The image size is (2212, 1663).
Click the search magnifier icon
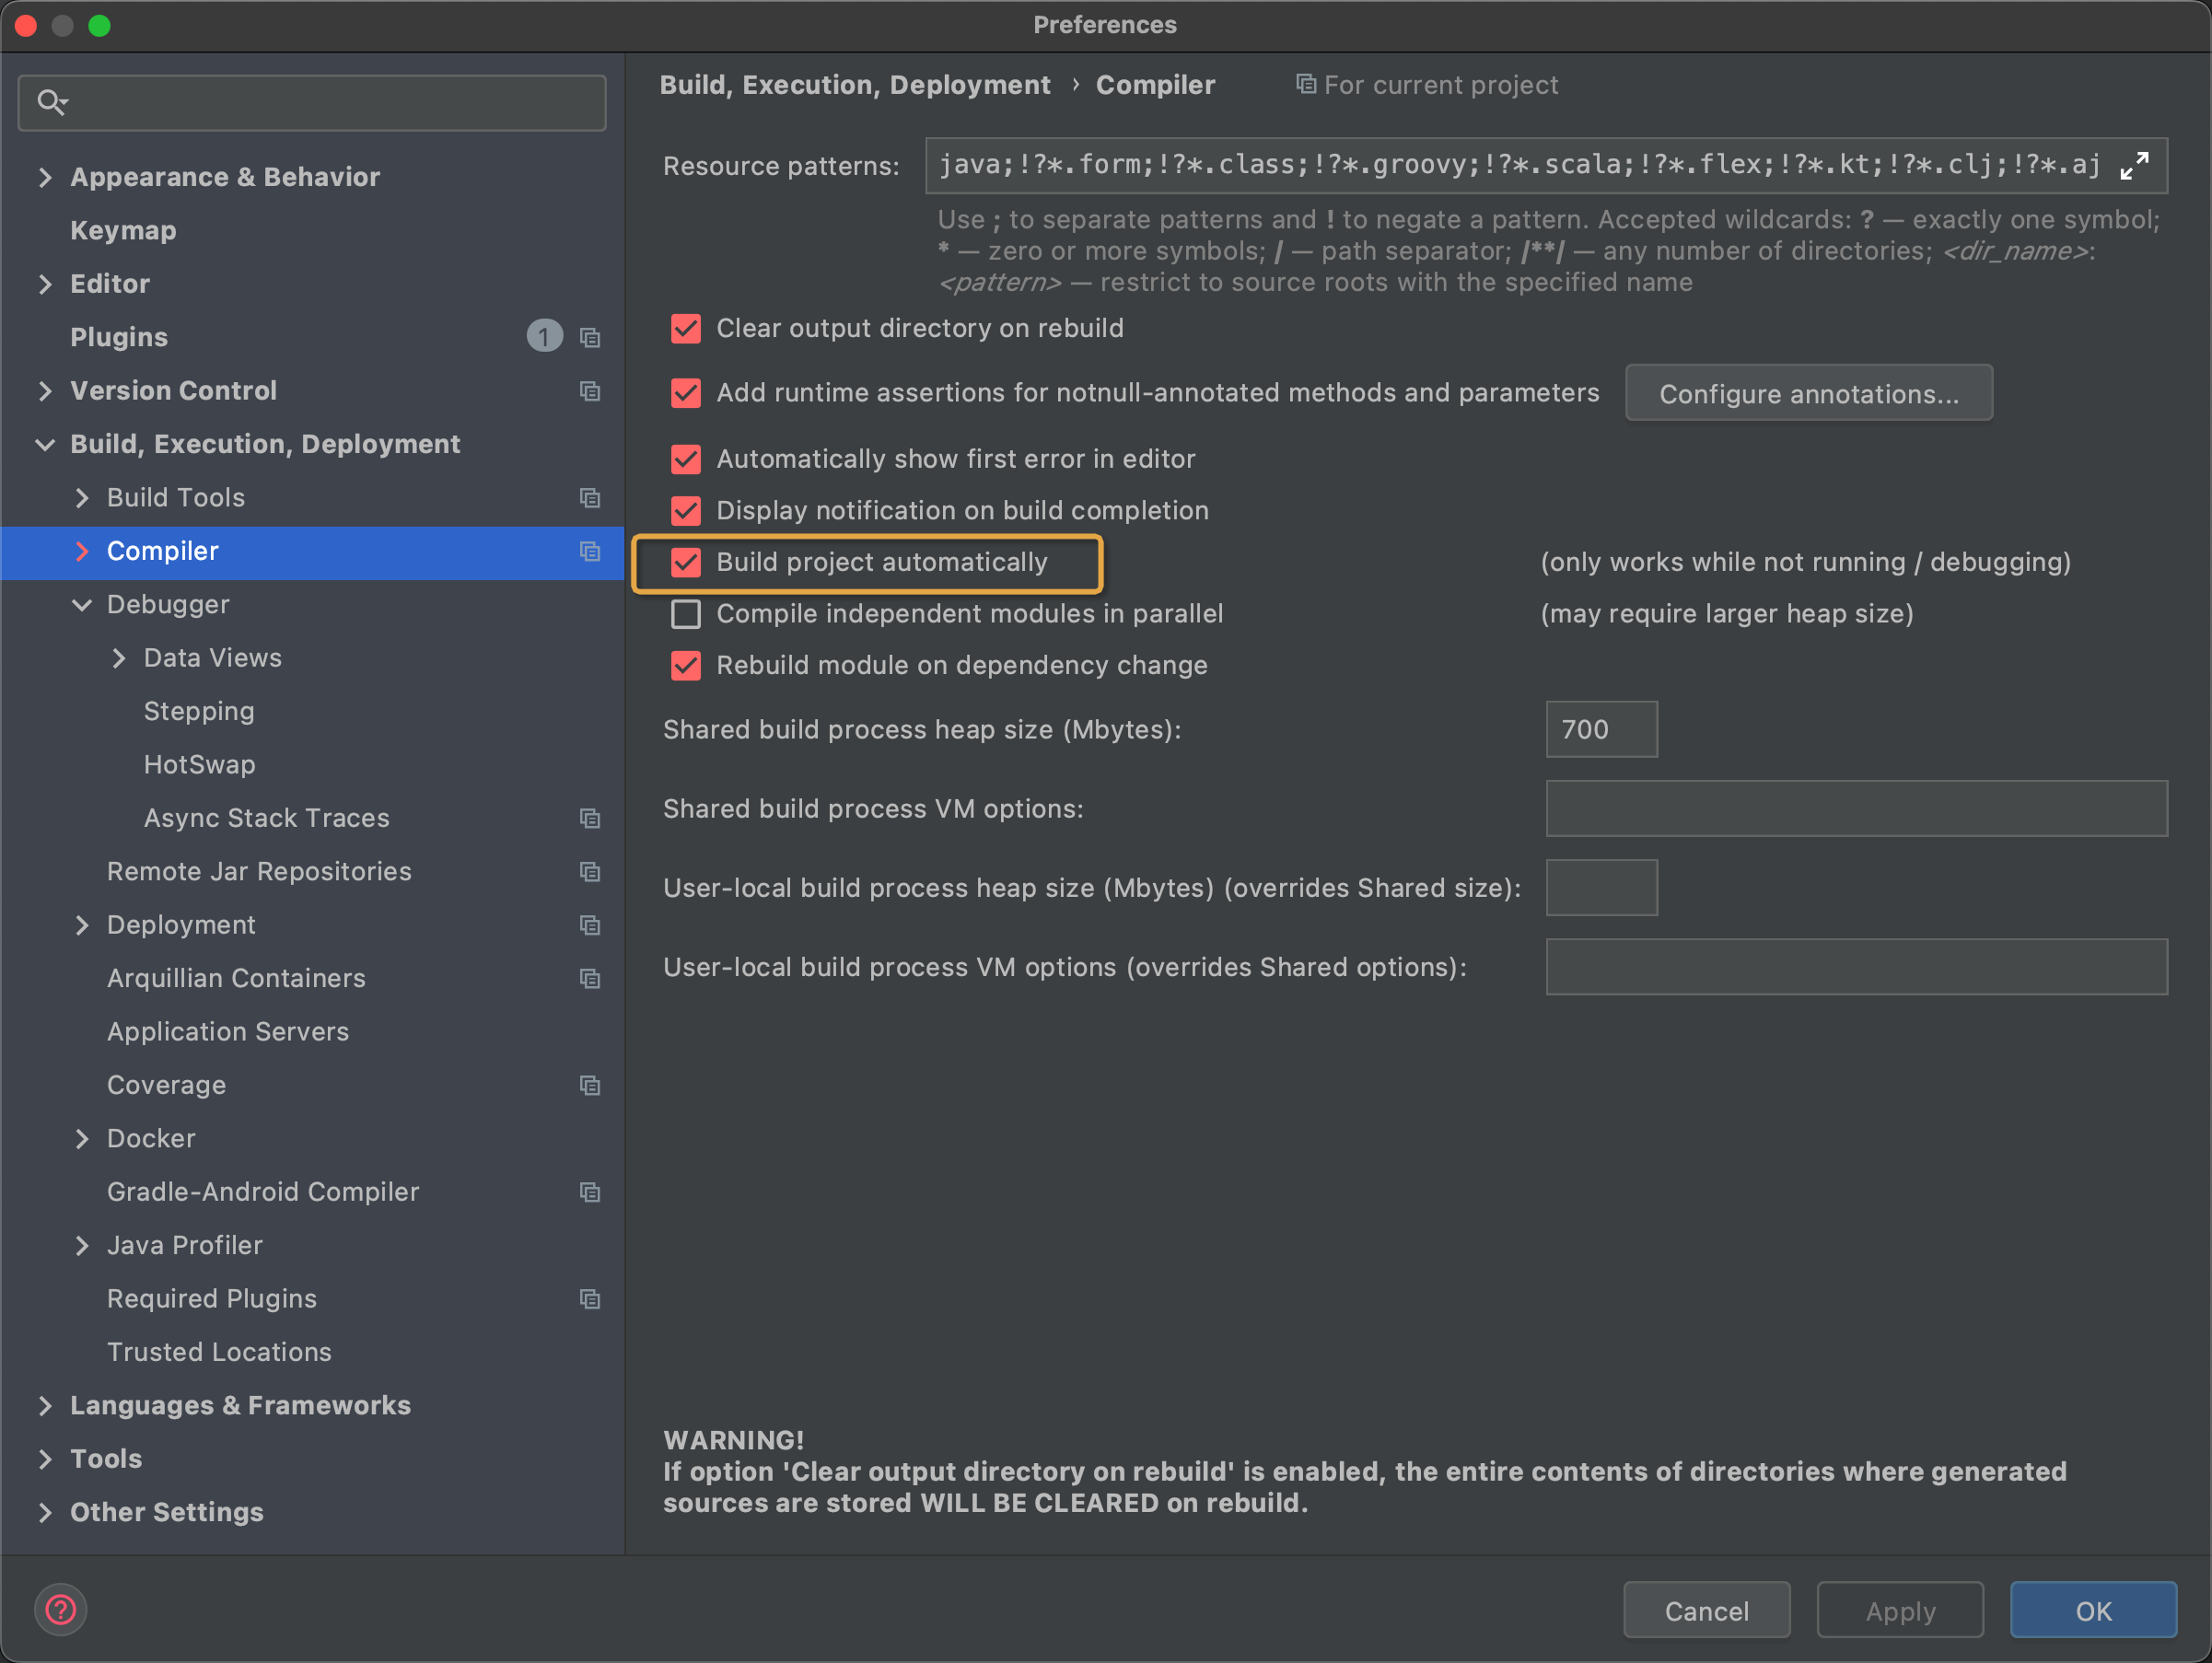click(x=51, y=102)
